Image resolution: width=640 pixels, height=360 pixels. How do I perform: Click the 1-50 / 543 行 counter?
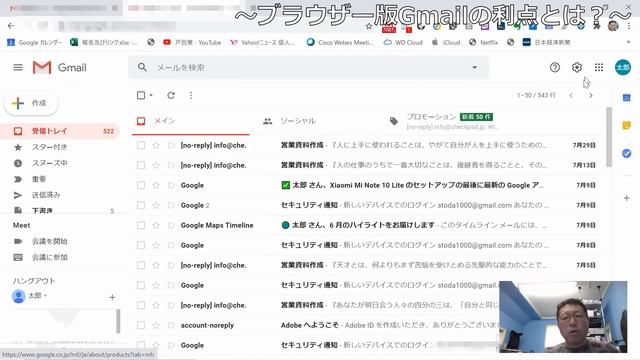point(536,95)
